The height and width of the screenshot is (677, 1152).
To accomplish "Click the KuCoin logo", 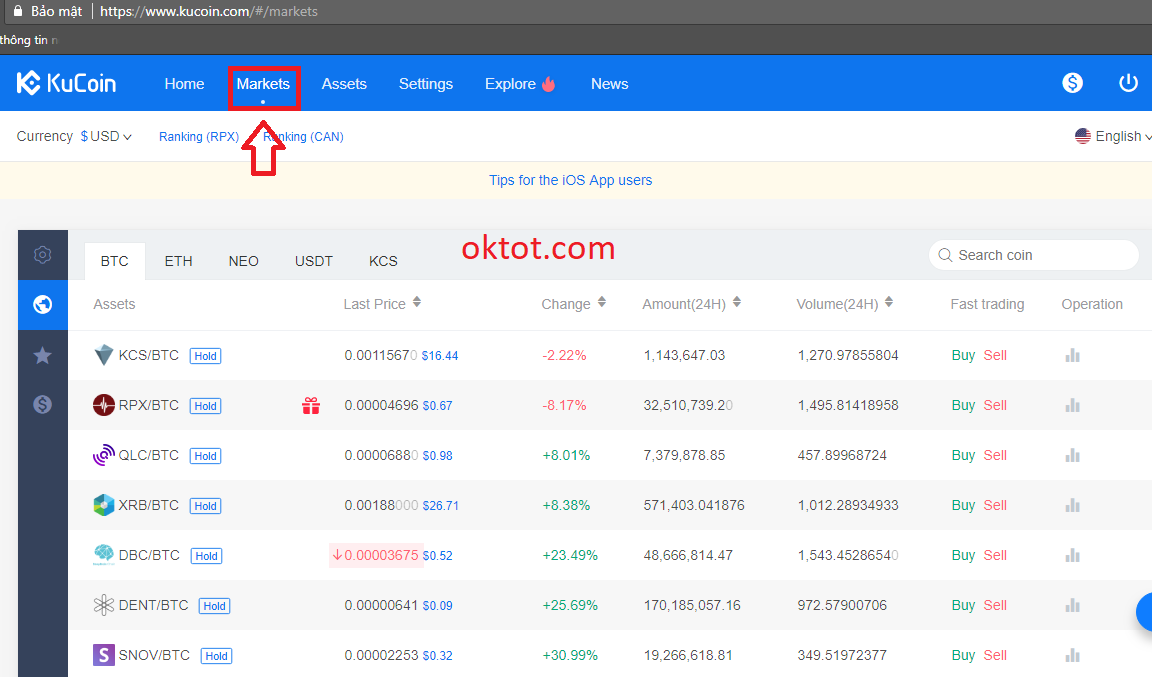I will coord(66,84).
